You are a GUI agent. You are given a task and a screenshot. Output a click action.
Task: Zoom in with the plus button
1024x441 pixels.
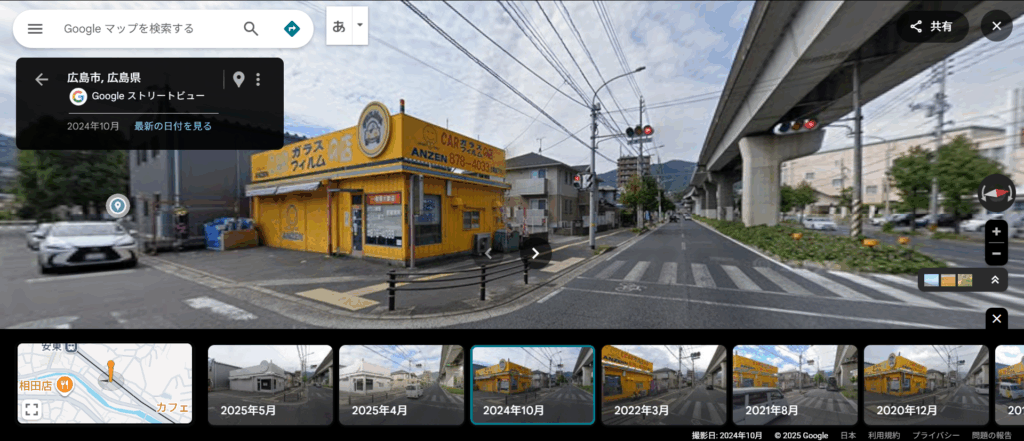coord(996,231)
